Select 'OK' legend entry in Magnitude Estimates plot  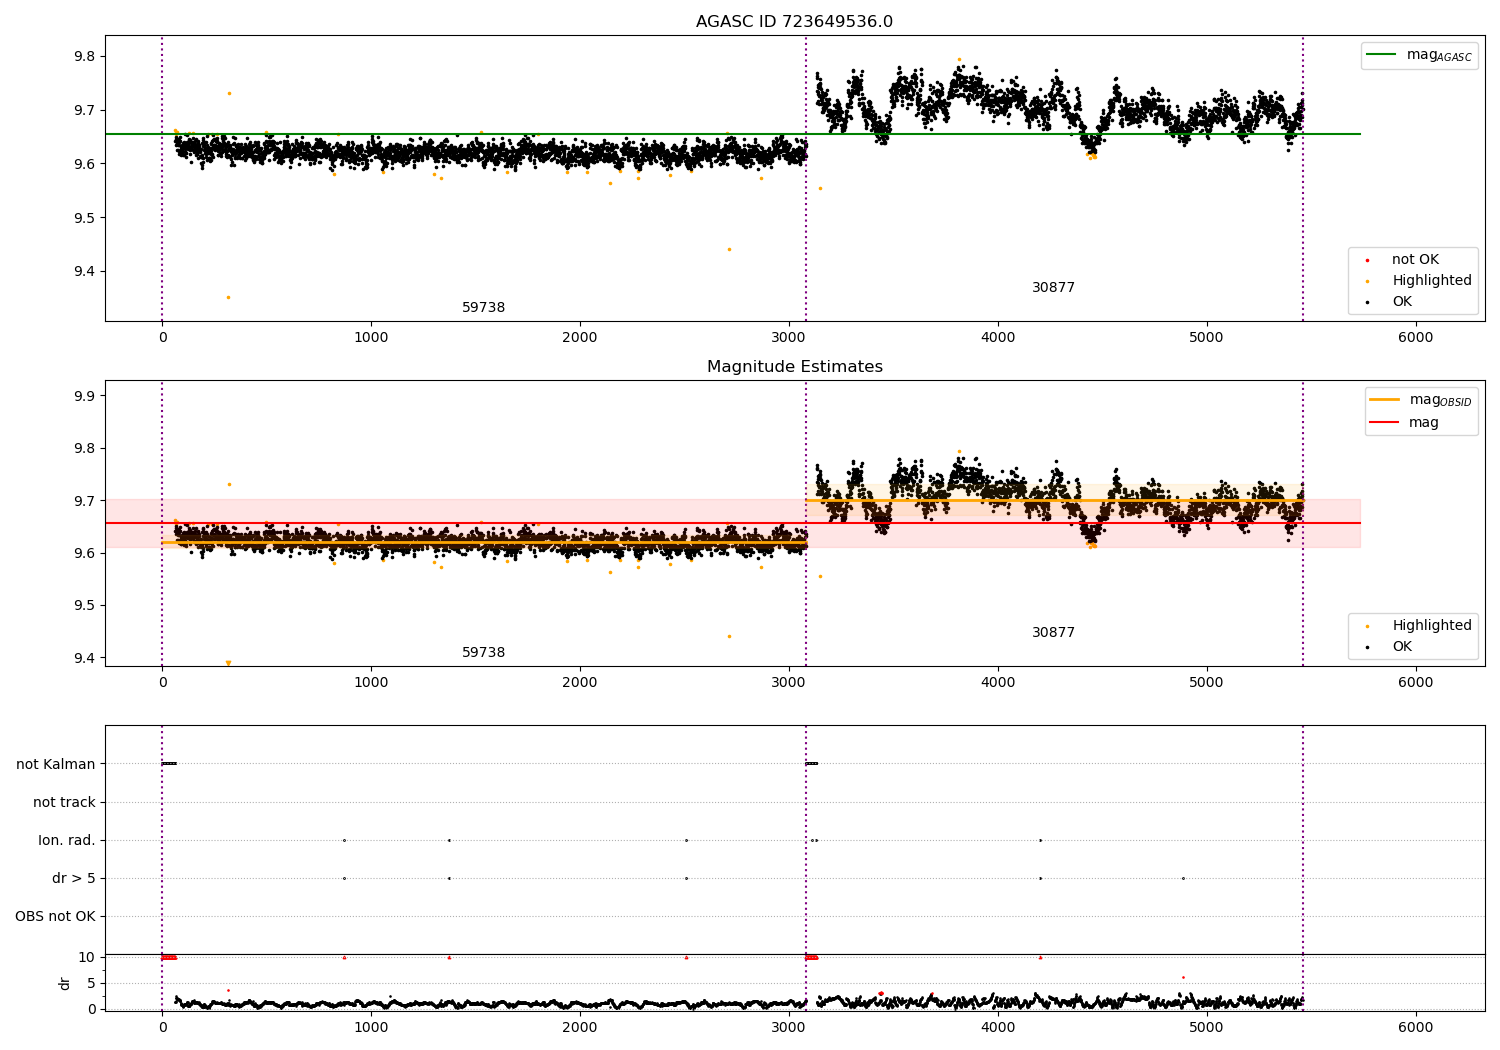[1402, 647]
